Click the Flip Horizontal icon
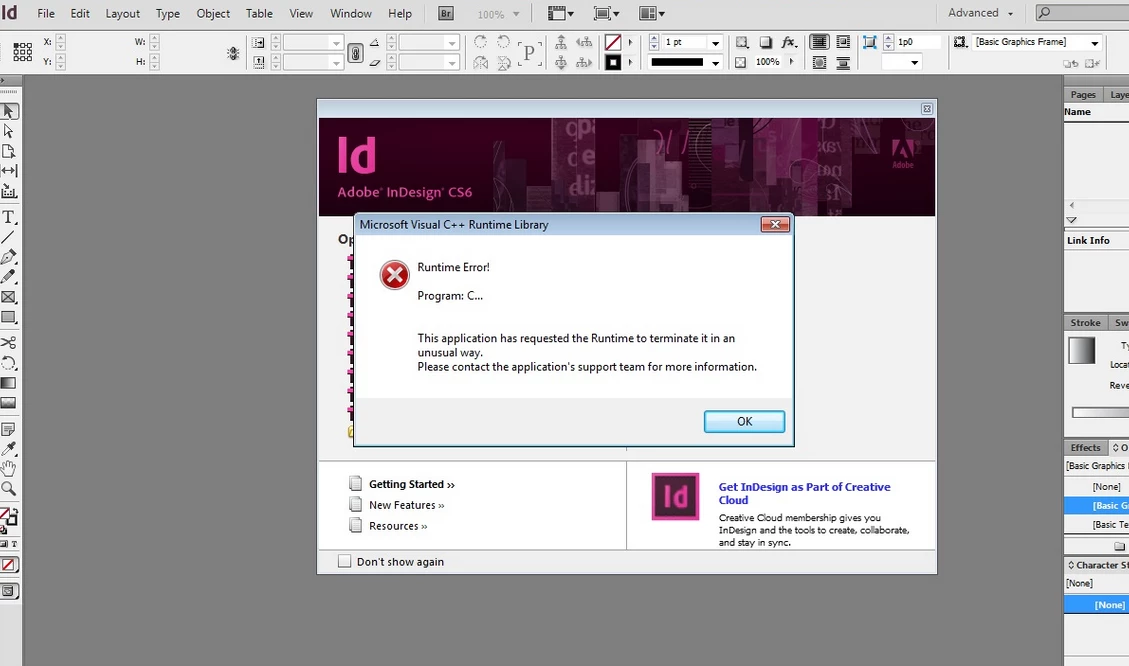The height and width of the screenshot is (666, 1129). click(x=480, y=63)
